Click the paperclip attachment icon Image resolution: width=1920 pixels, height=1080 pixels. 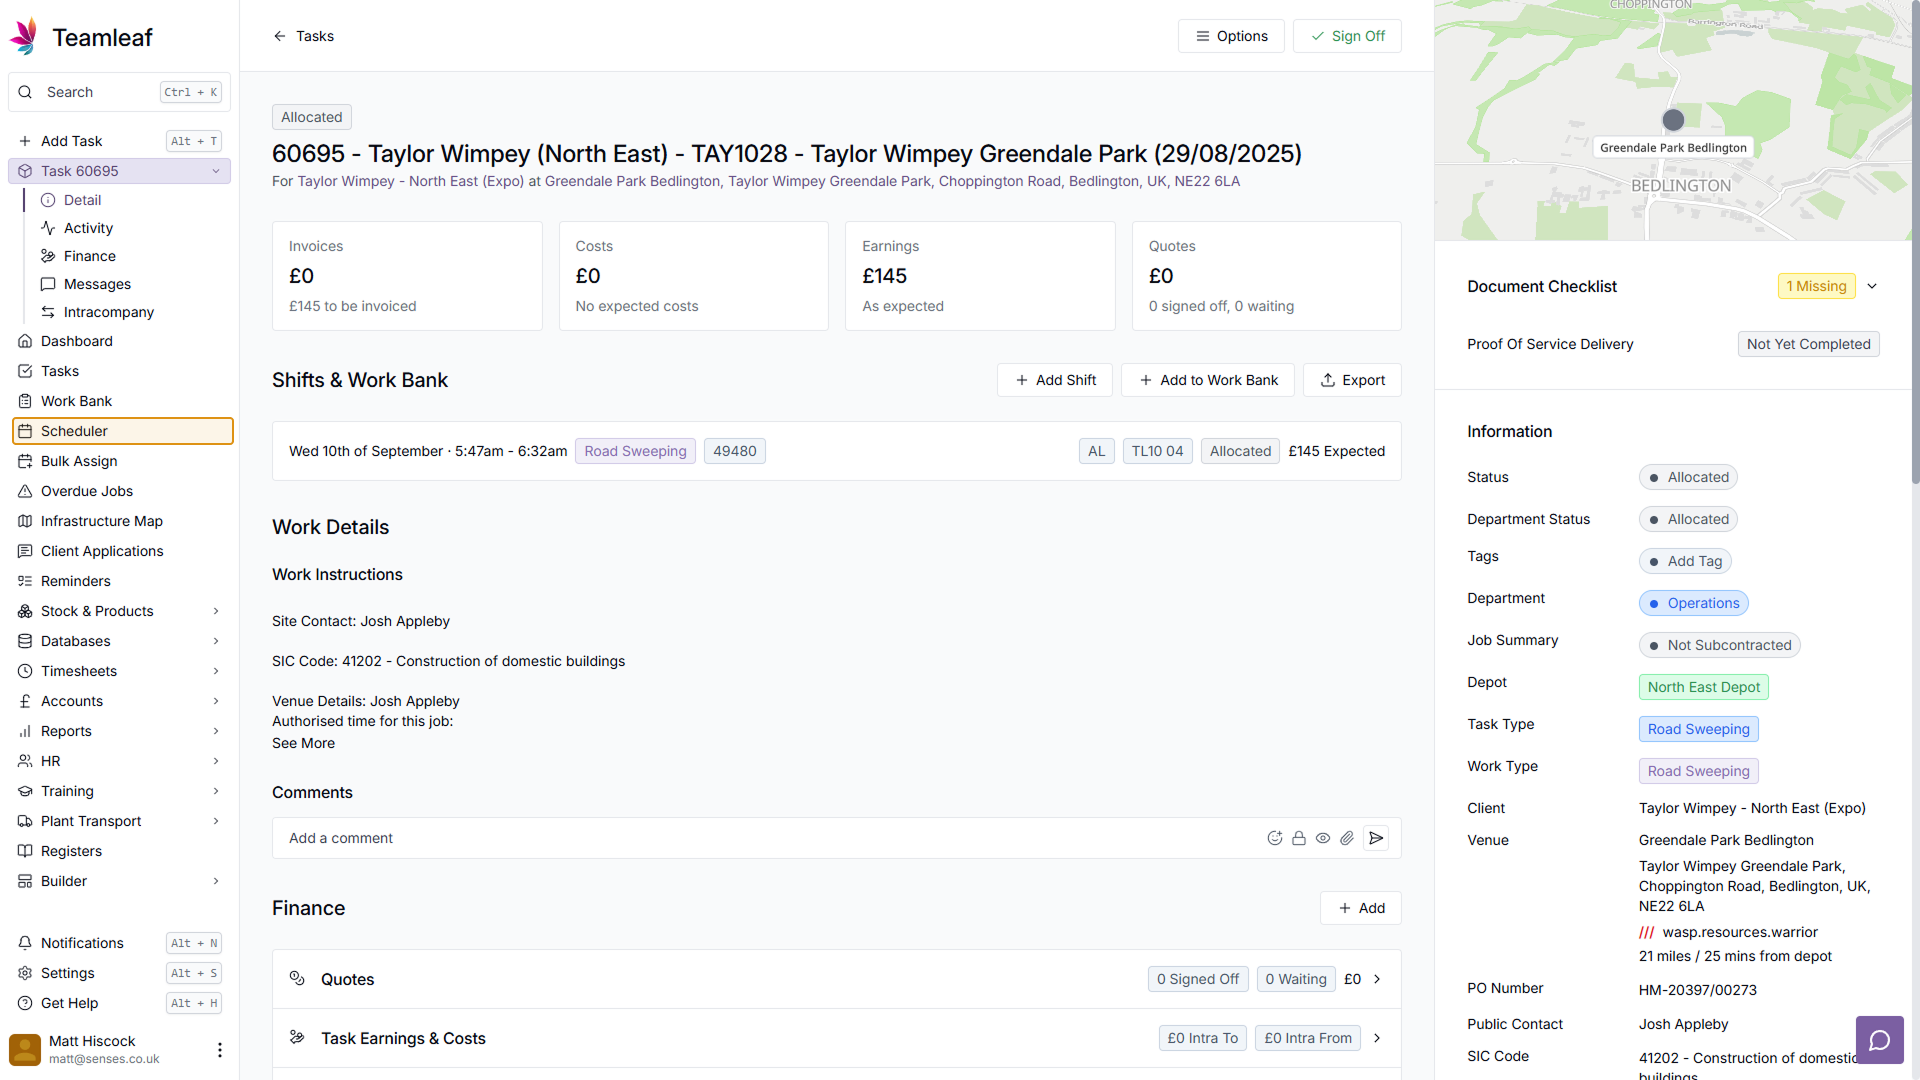(x=1347, y=838)
